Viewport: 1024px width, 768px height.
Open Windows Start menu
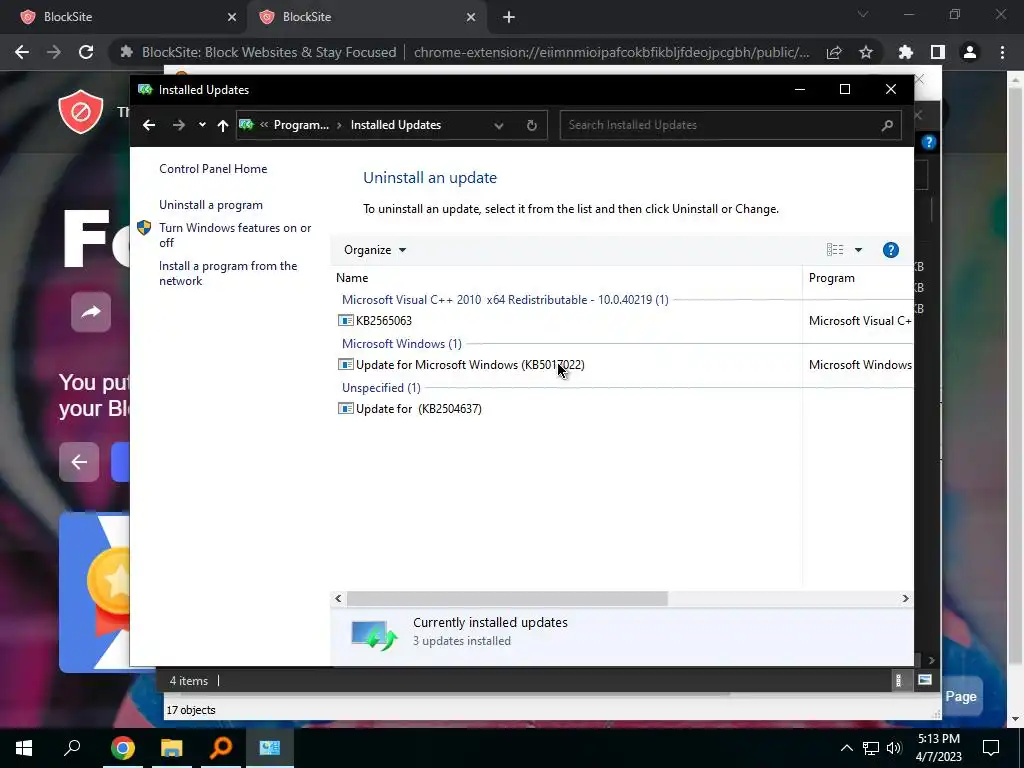tap(24, 748)
